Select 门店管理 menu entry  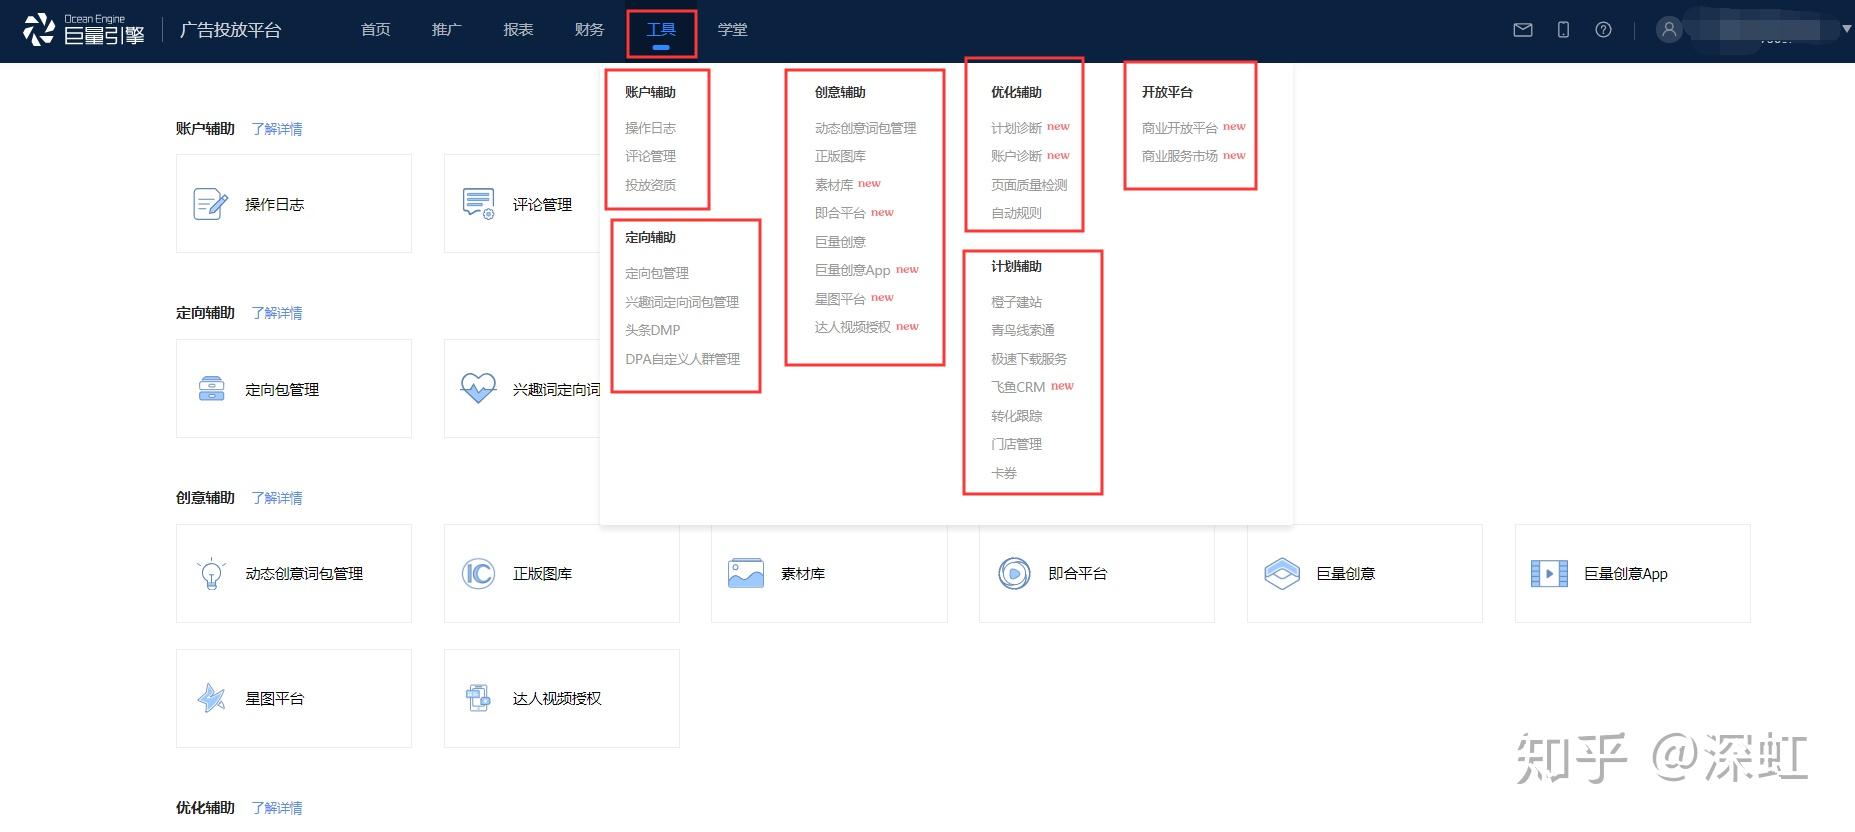(x=1016, y=444)
